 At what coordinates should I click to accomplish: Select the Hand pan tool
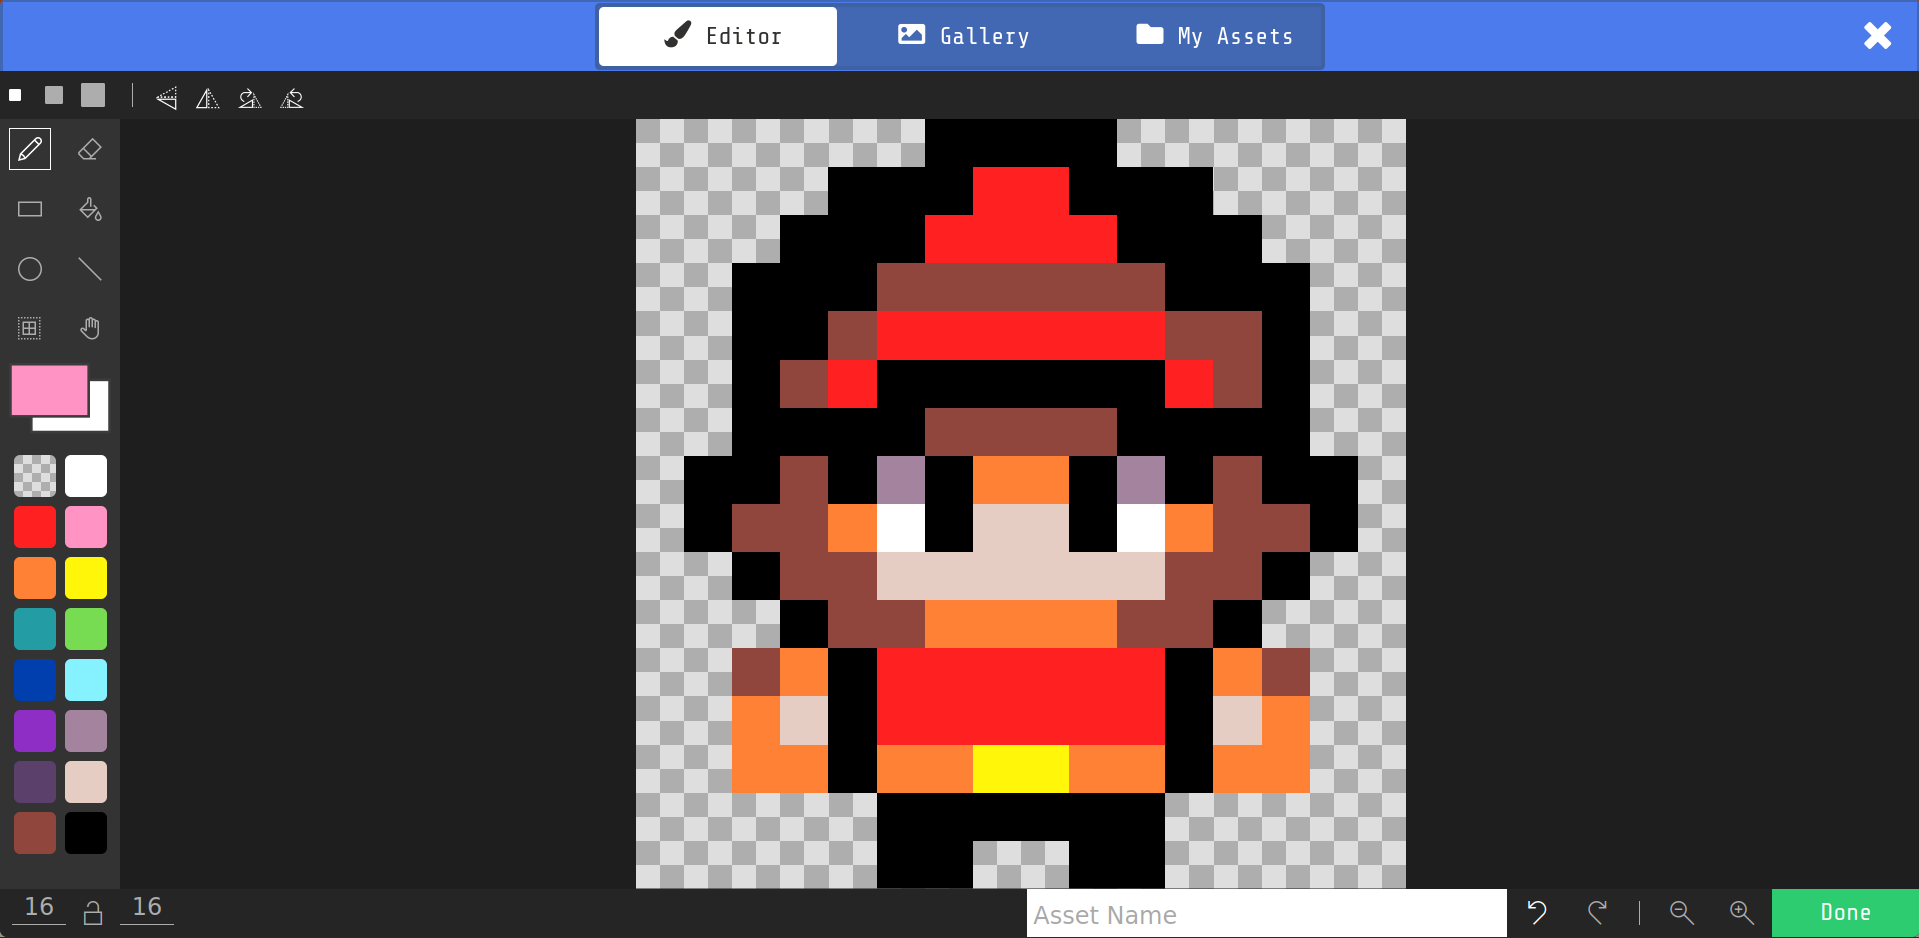pos(90,328)
